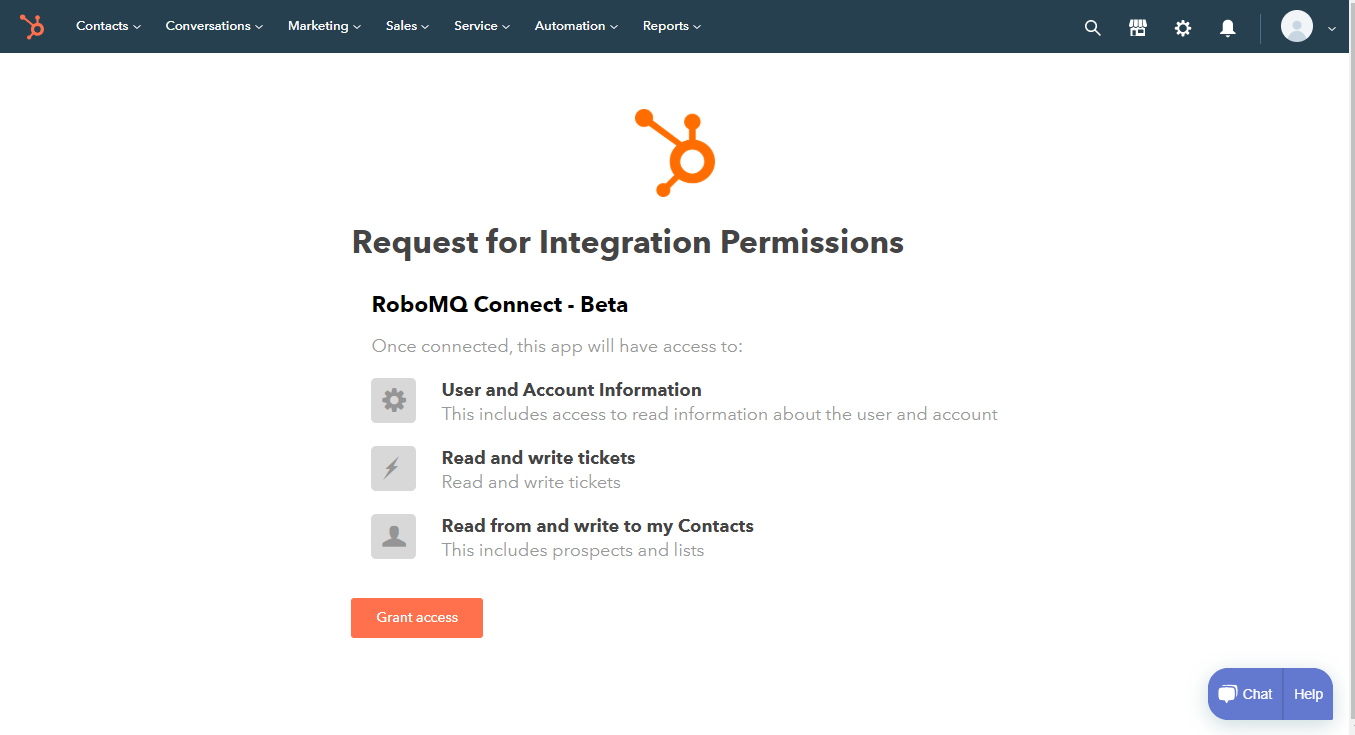Open the Chat widget button

tap(1246, 694)
